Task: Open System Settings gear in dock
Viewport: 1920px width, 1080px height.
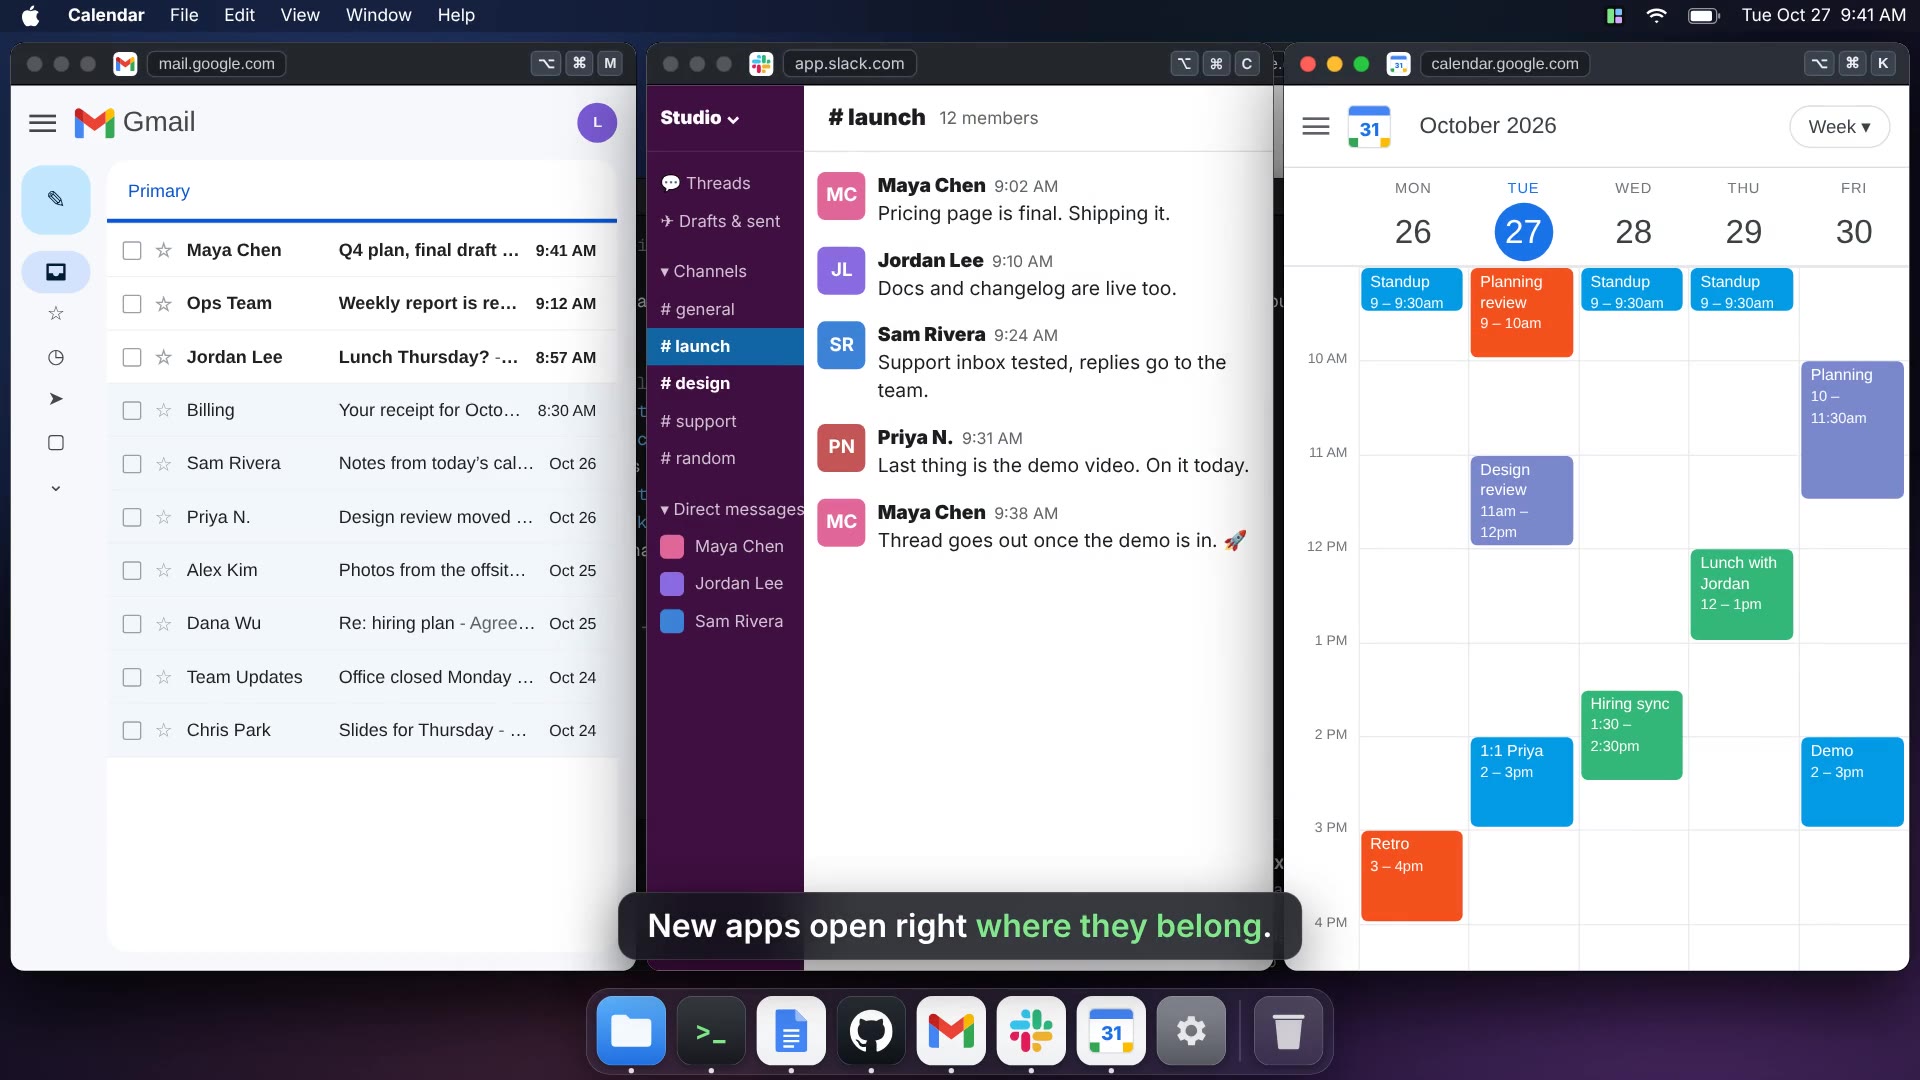Action: coord(1191,1031)
